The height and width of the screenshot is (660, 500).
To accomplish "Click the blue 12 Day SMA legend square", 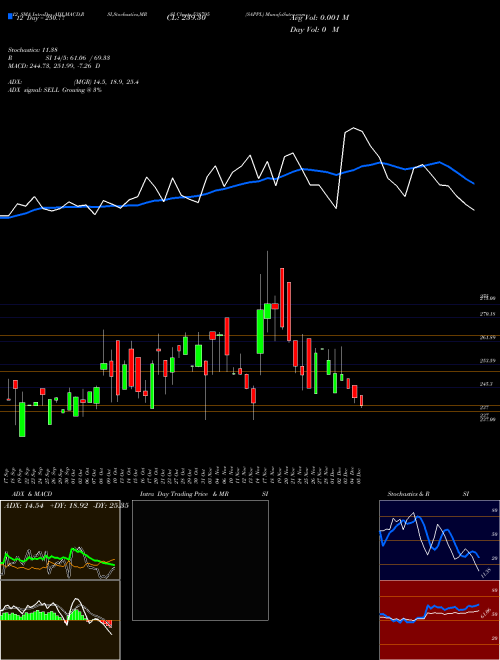I will [x=10, y=16].
